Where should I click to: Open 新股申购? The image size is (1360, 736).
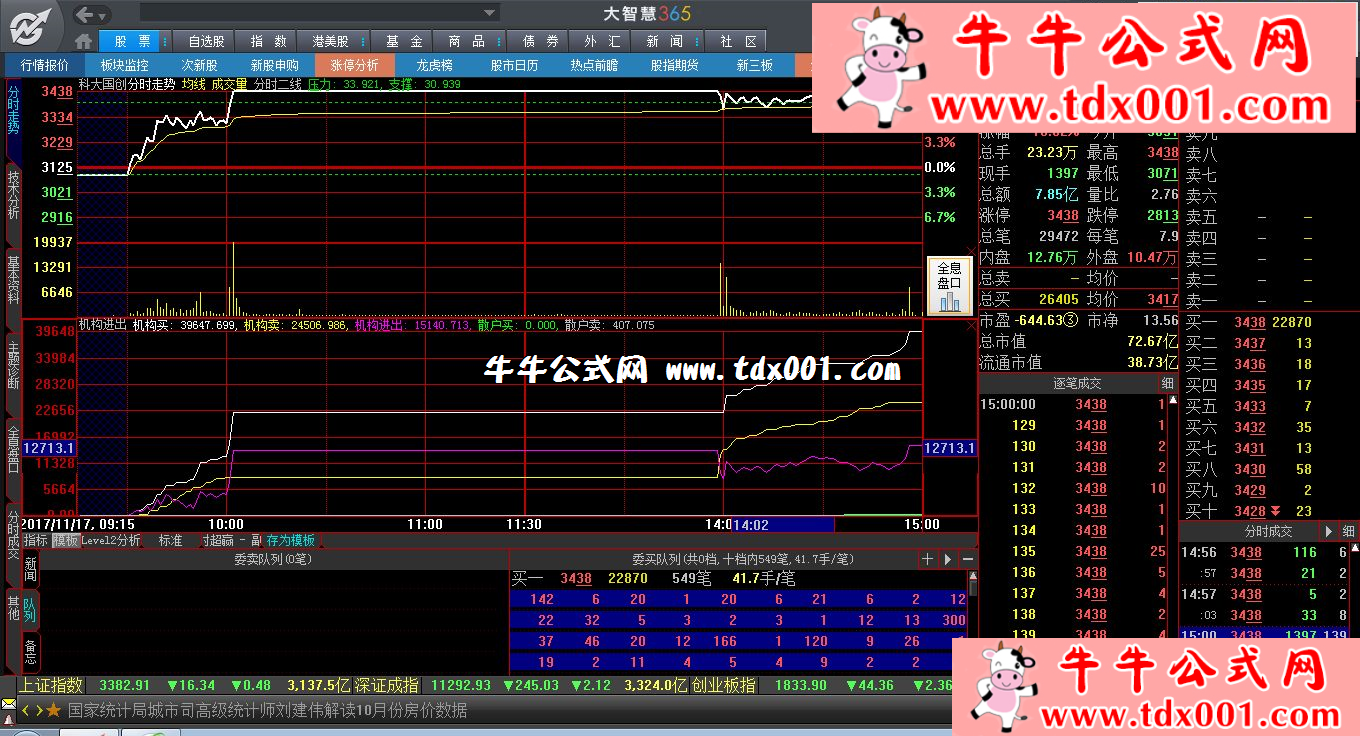tap(274, 65)
